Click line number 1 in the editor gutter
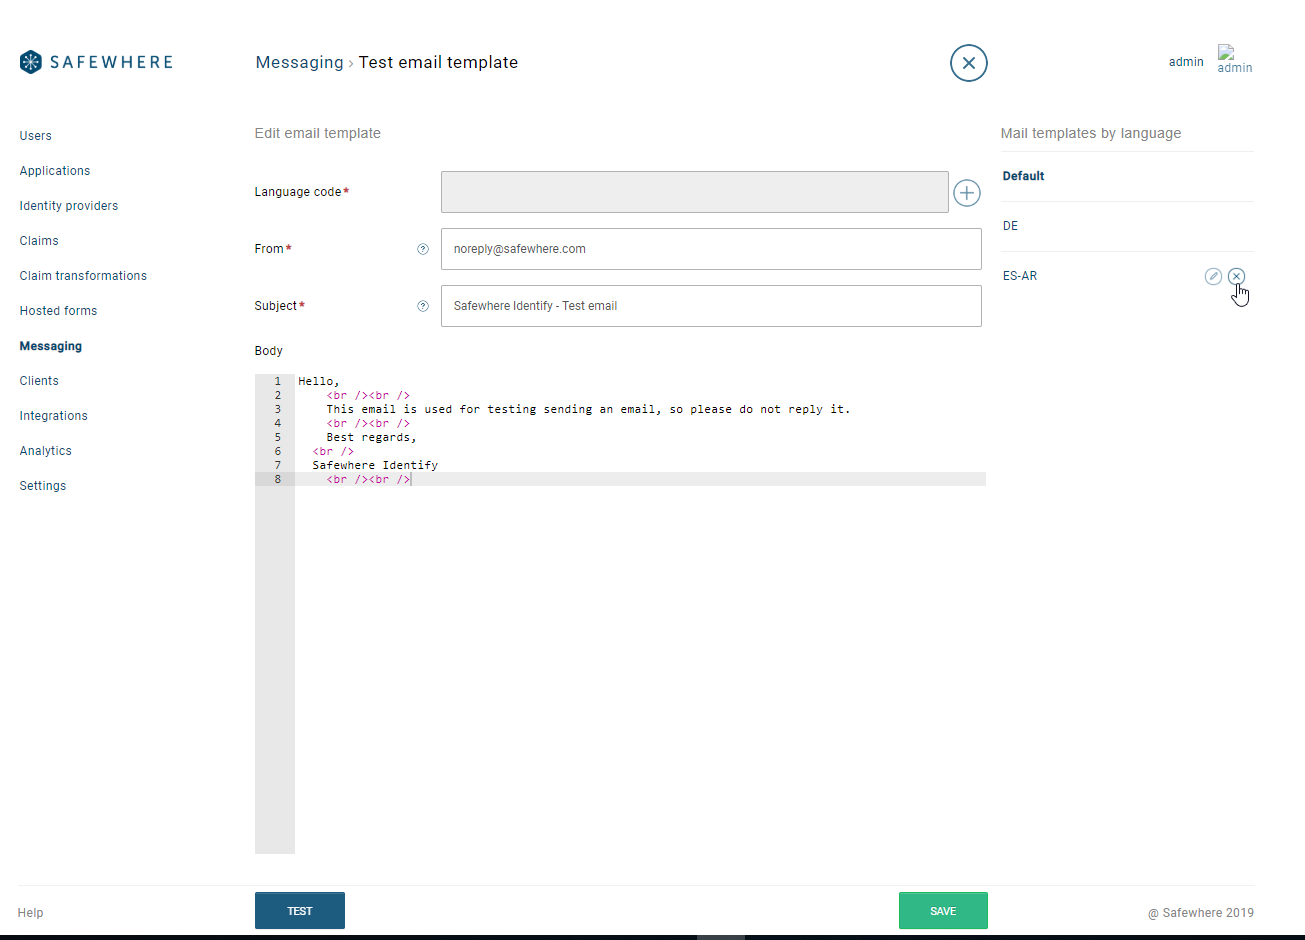Image resolution: width=1305 pixels, height=940 pixels. point(277,381)
